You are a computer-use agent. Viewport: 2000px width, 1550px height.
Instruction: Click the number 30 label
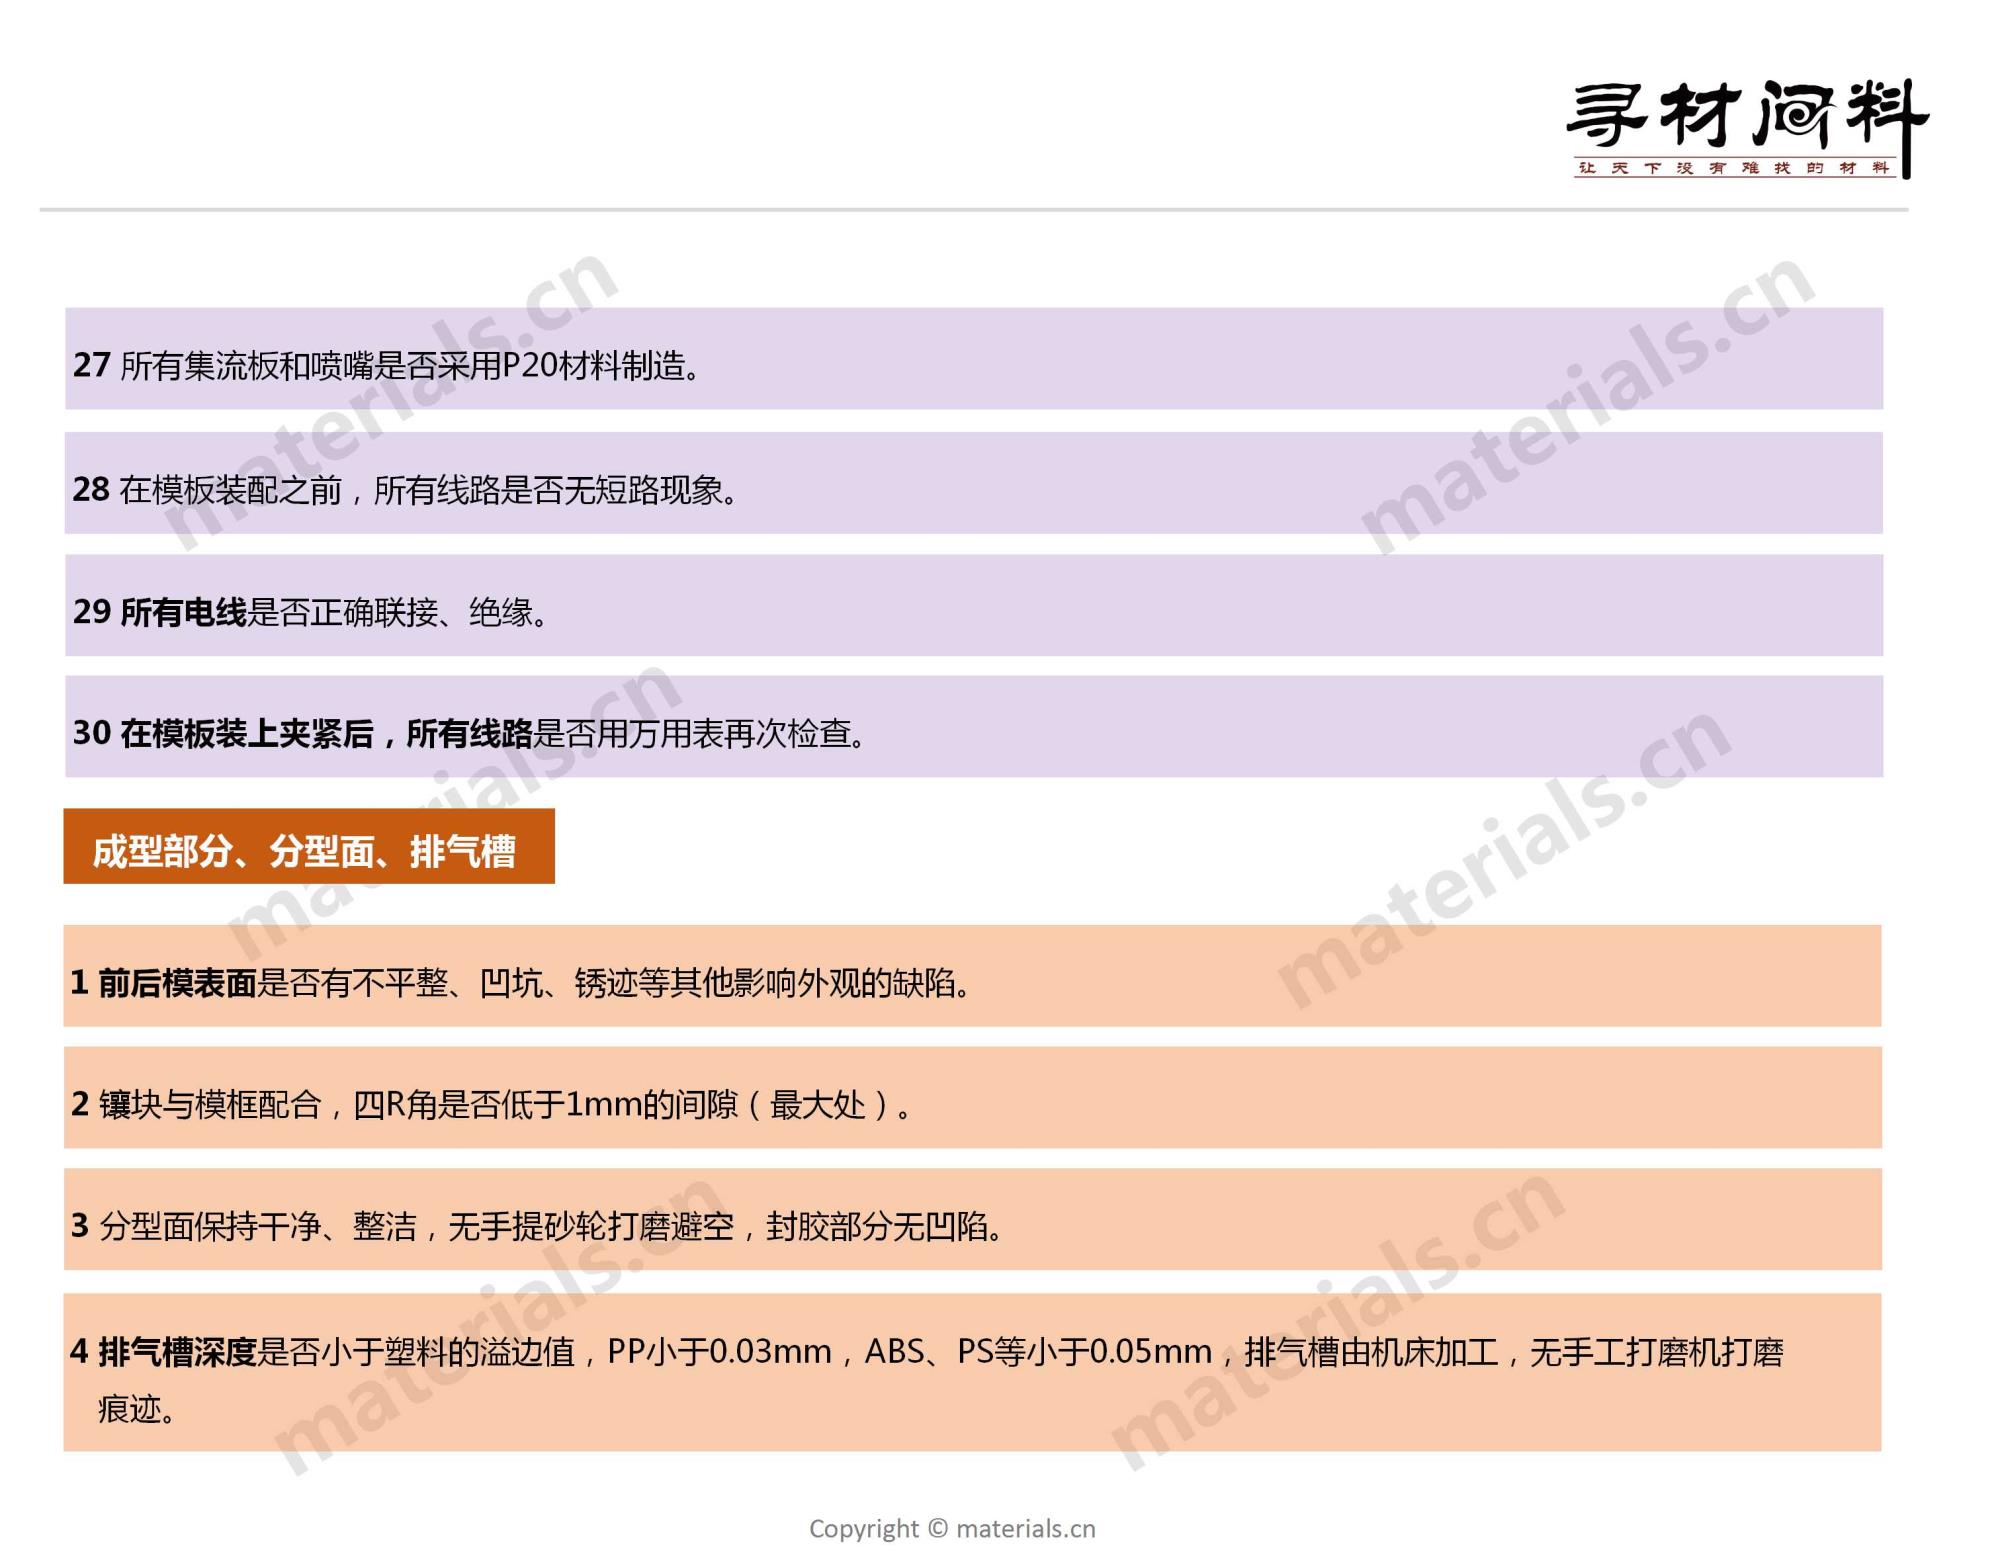(x=91, y=733)
